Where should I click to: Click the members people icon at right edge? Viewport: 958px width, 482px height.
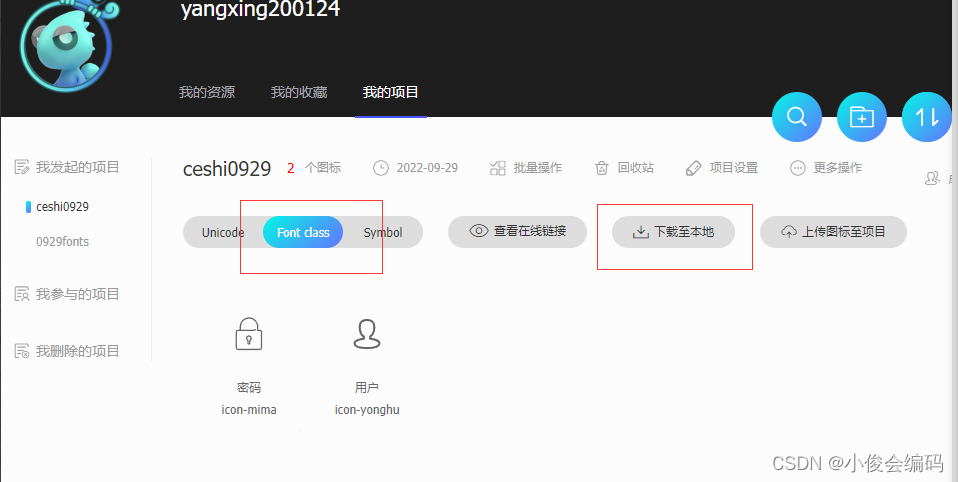[932, 178]
